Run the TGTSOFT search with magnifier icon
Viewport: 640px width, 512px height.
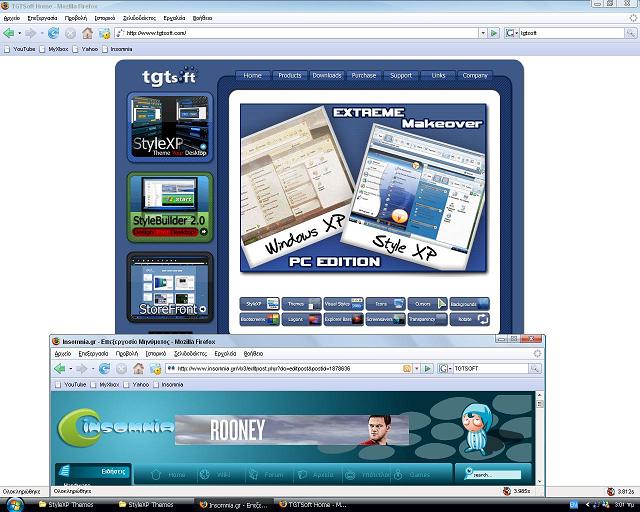pos(535,369)
